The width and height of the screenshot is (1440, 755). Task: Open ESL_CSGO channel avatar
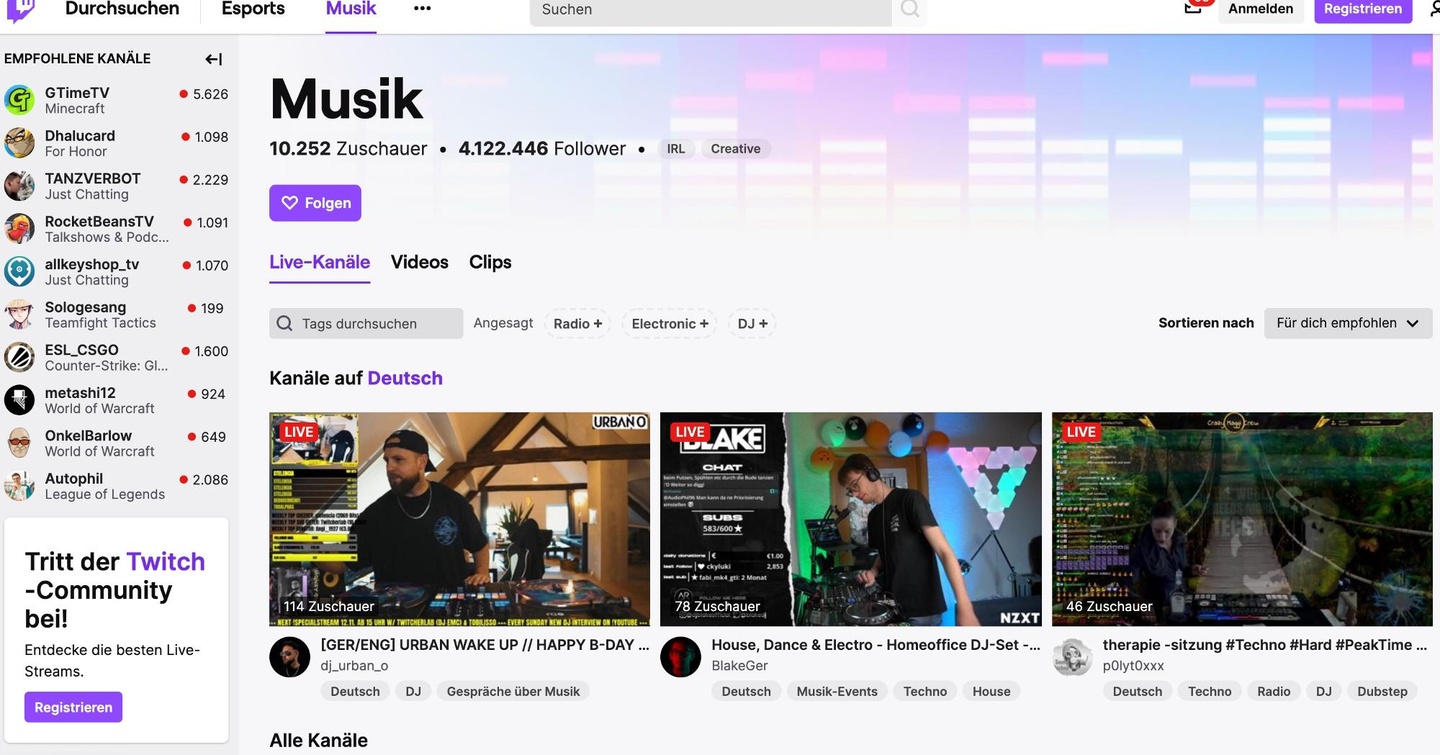[x=19, y=357]
